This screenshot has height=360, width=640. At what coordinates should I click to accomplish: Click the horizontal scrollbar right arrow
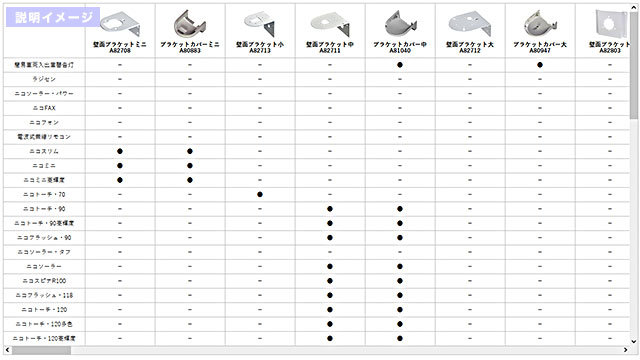click(625, 350)
